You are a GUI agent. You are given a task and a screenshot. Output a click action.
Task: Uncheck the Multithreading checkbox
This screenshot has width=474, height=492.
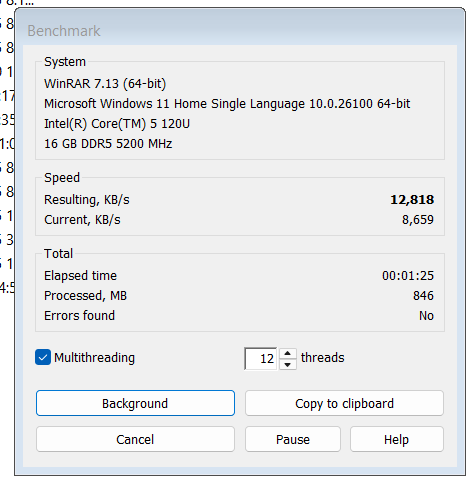point(43,357)
